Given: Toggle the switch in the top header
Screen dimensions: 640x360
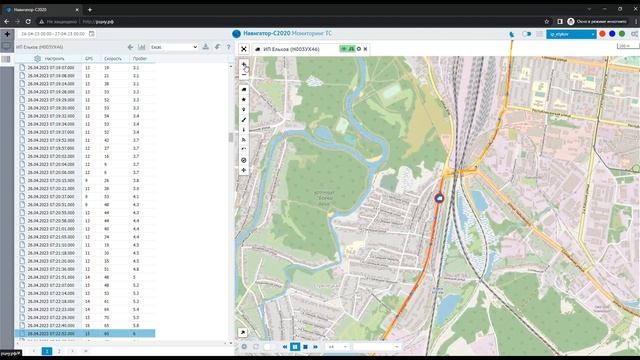Looking at the screenshot, I should point(527,34).
